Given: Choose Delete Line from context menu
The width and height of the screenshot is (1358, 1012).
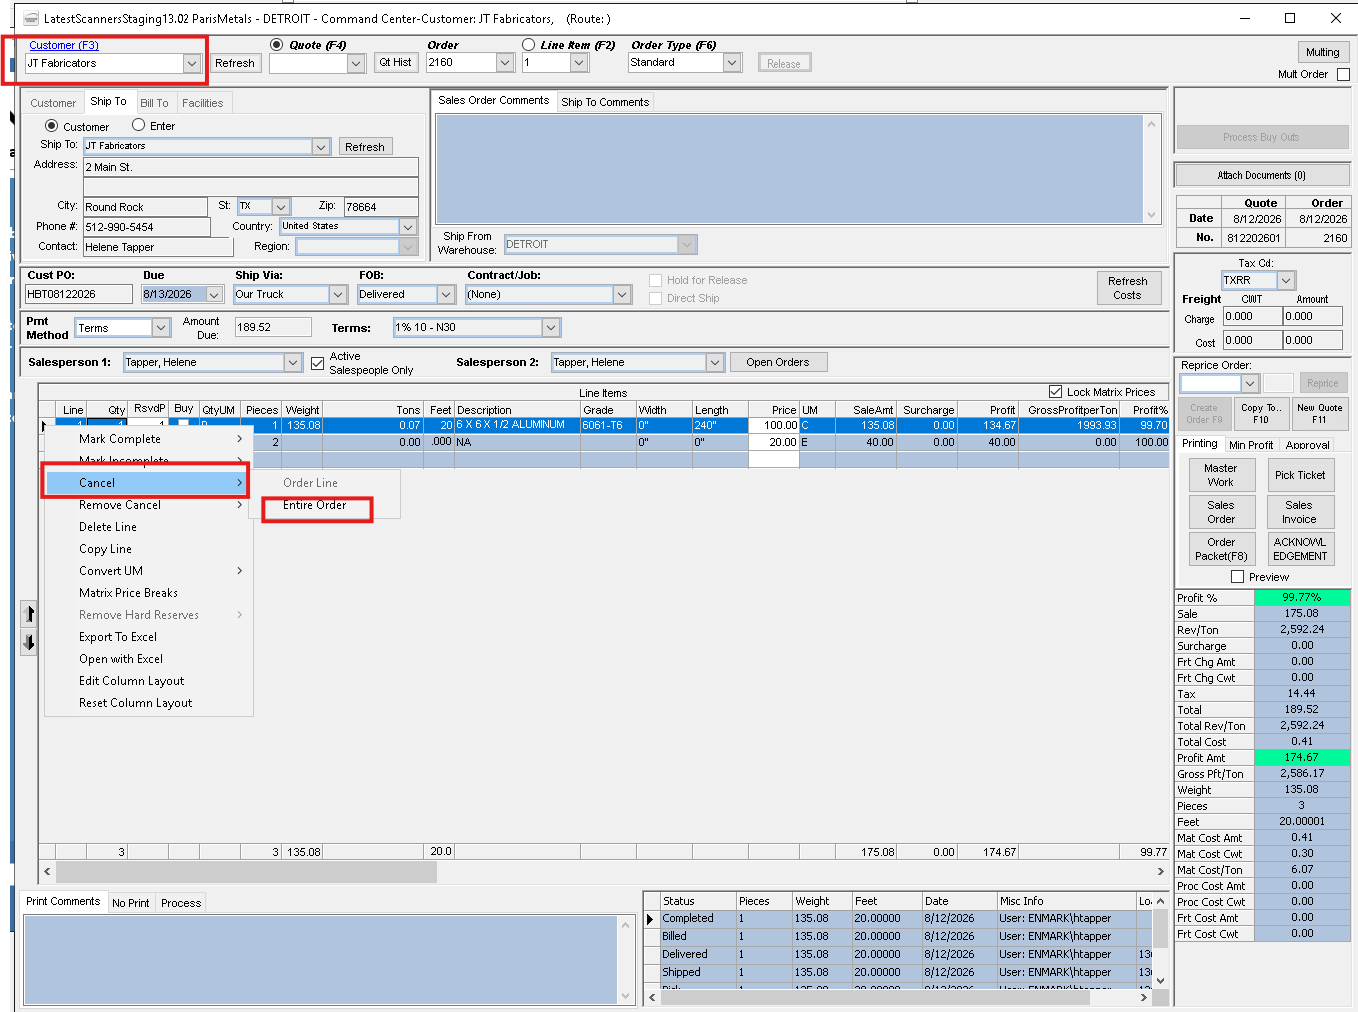Looking at the screenshot, I should click(x=108, y=527).
